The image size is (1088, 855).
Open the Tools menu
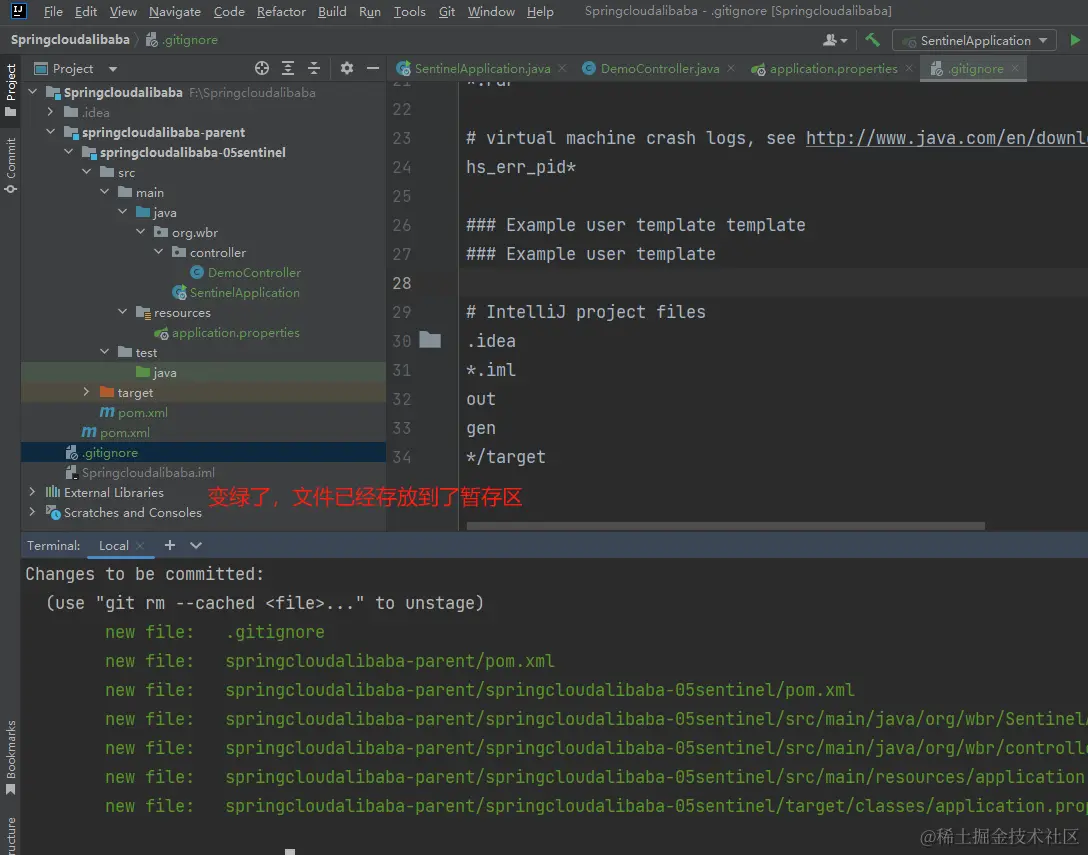pos(409,11)
